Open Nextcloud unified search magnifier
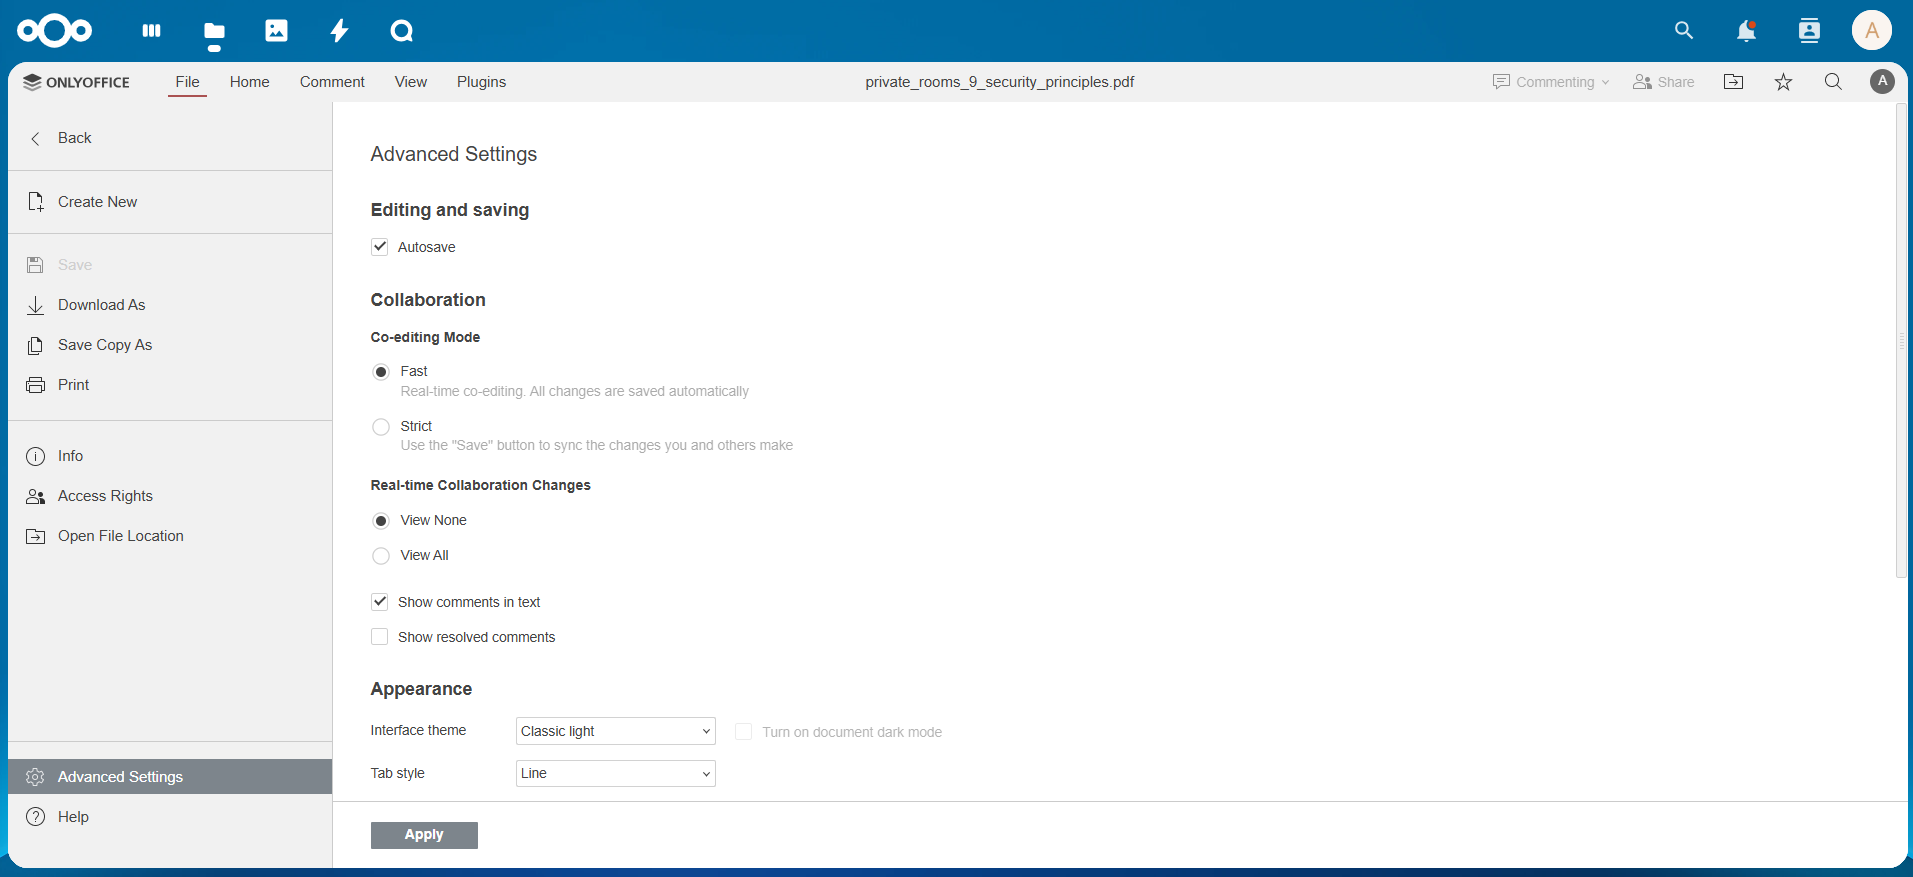 1684,31
